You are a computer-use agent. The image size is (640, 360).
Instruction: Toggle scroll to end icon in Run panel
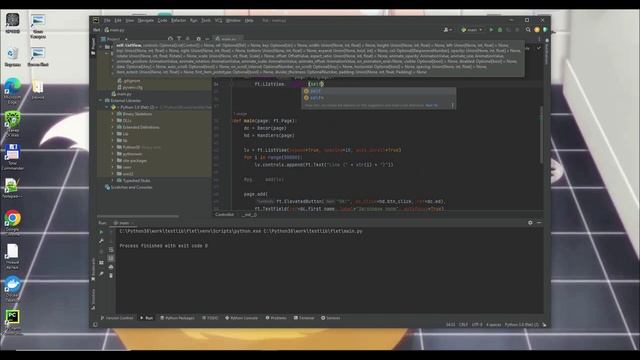(111, 258)
